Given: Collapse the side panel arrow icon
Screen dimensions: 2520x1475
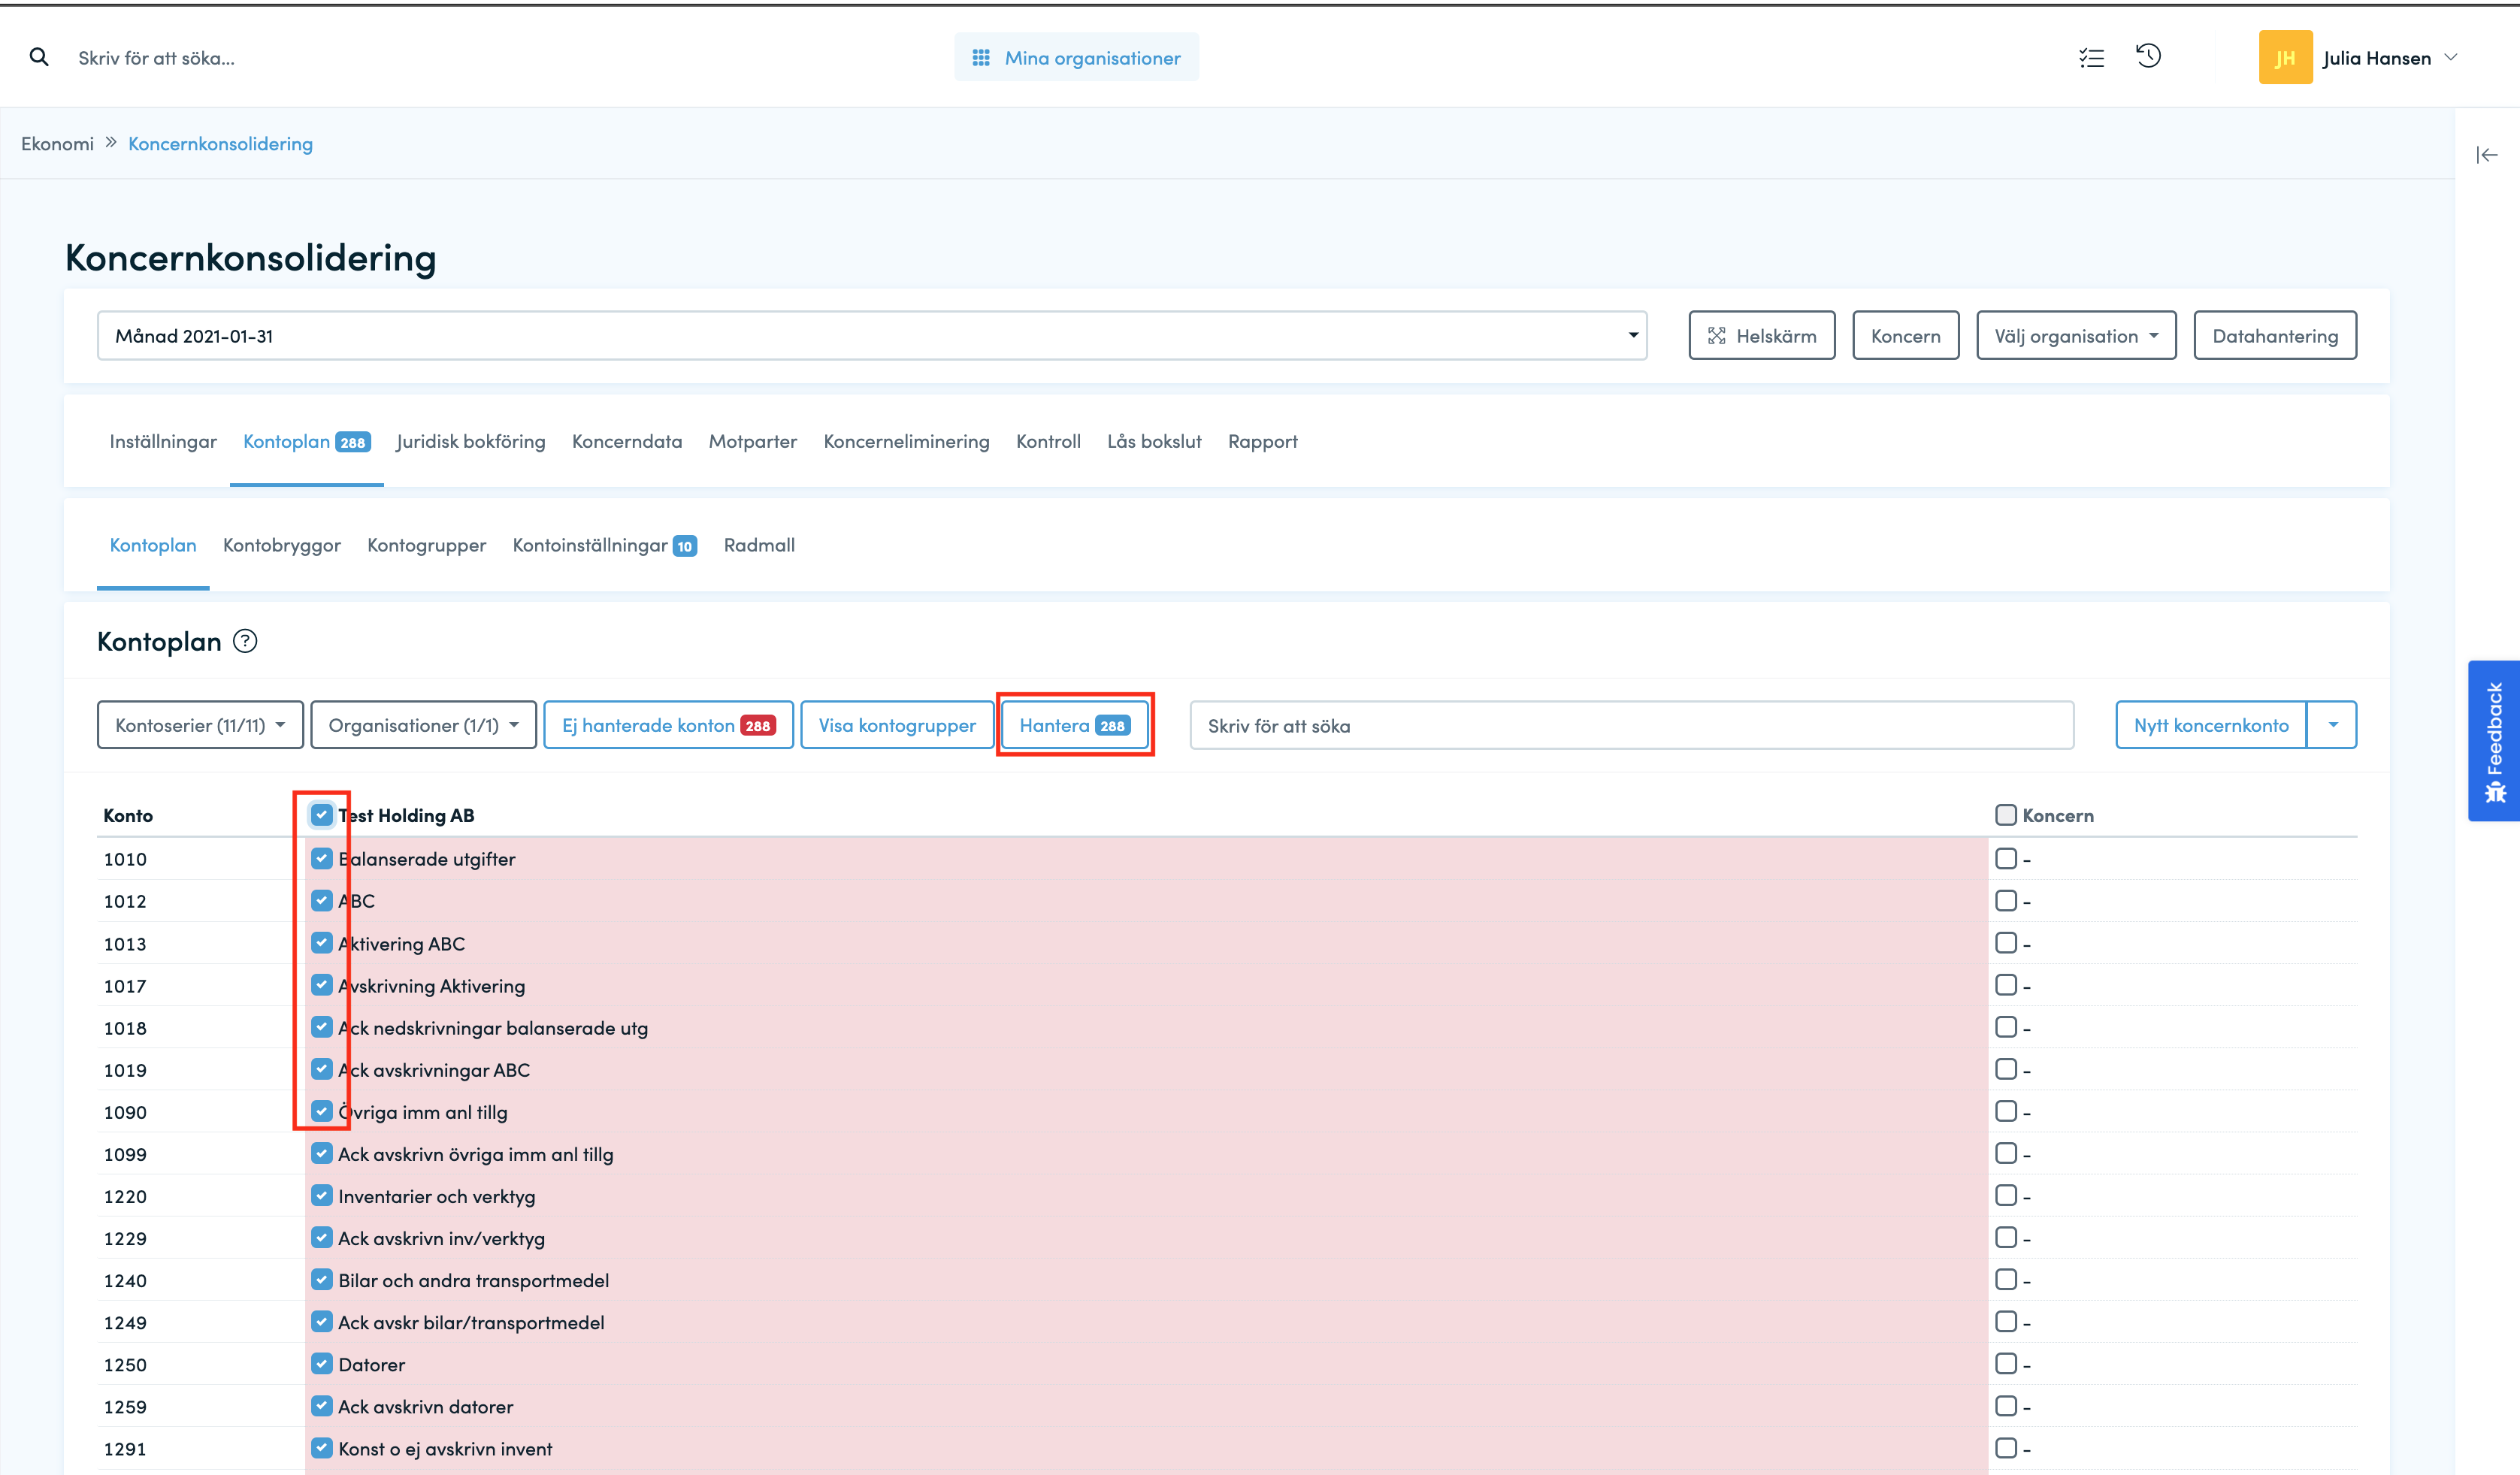Looking at the screenshot, I should pos(2487,155).
